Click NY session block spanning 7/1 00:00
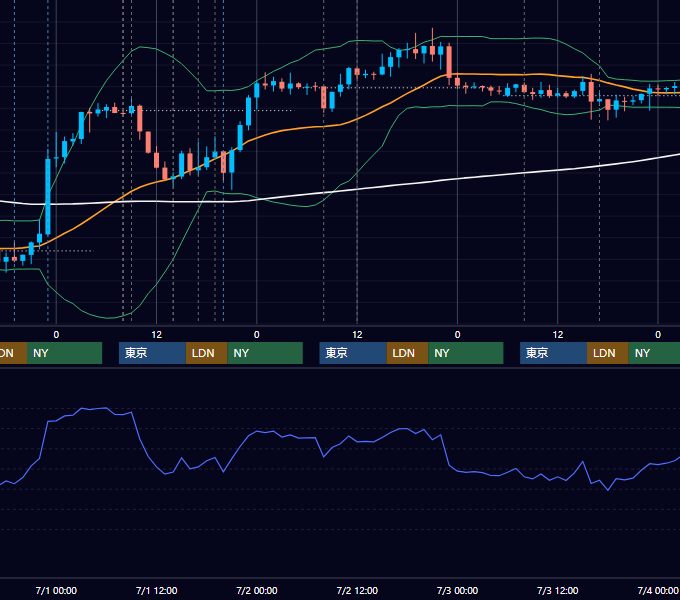Screen dimensions: 680x600 (x=64, y=353)
